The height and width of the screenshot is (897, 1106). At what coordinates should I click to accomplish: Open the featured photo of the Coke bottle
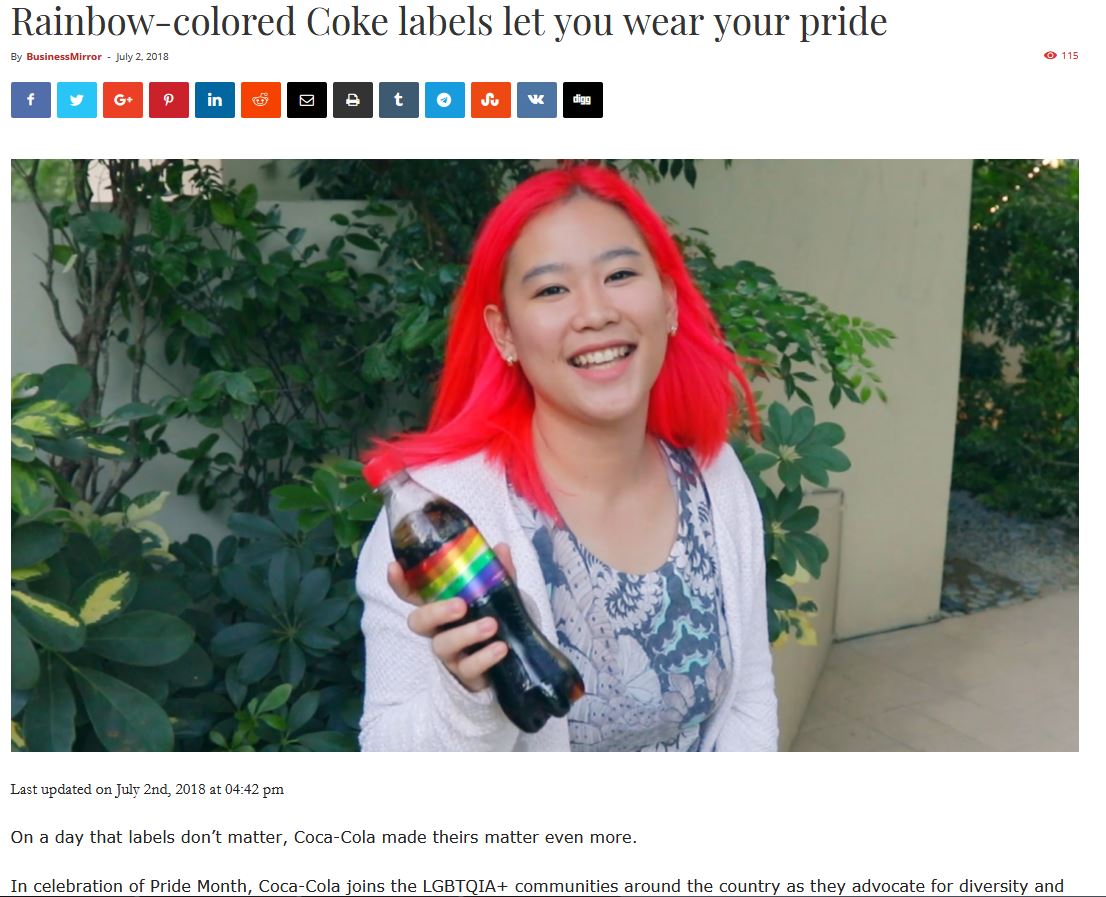[545, 455]
